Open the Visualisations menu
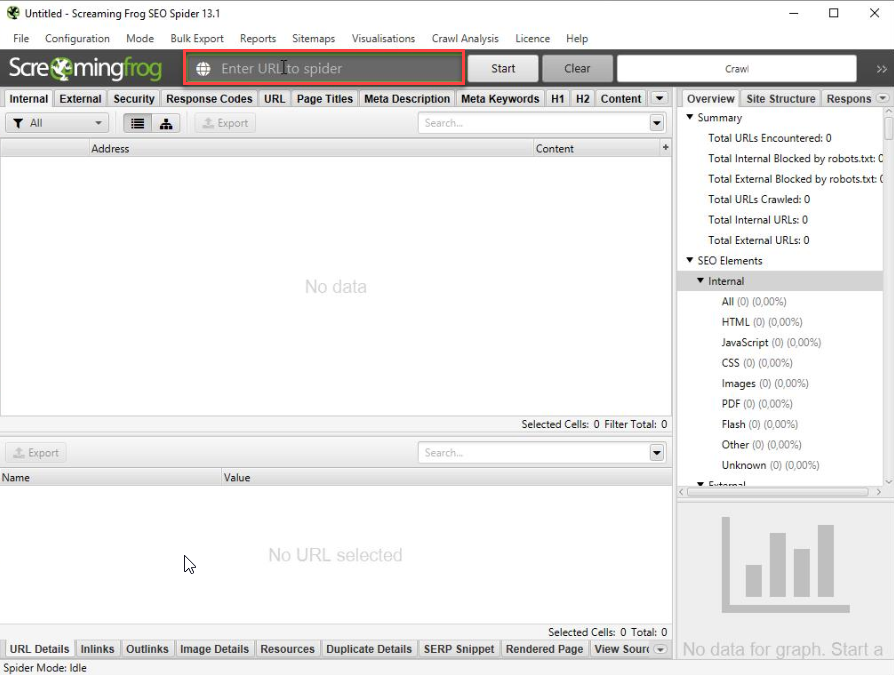The image size is (894, 675). pyautogui.click(x=383, y=38)
